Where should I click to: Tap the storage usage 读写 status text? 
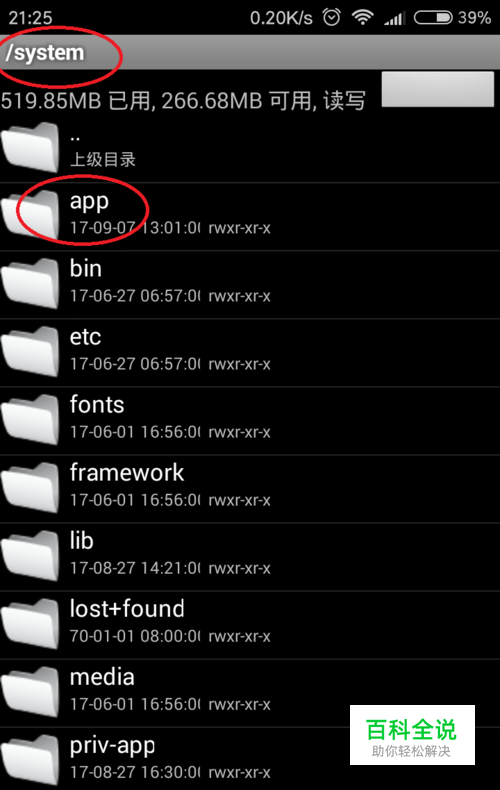(x=344, y=101)
